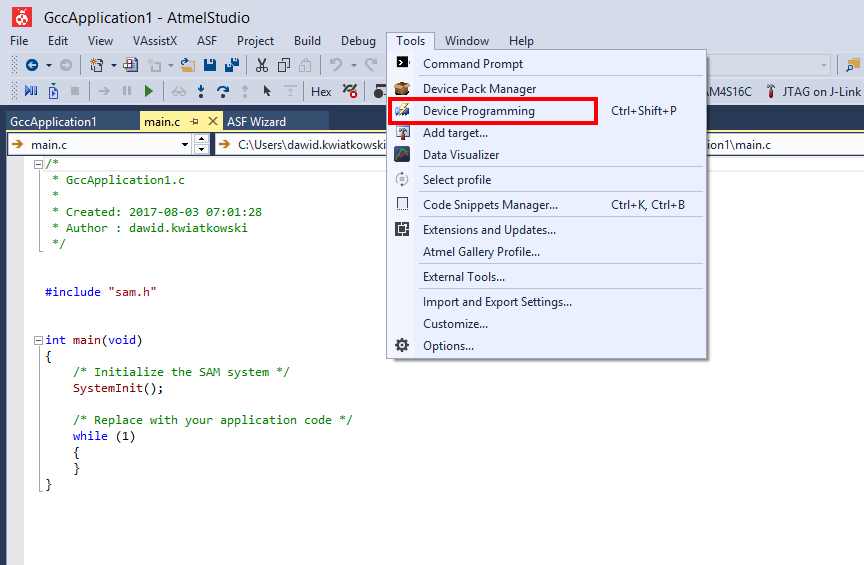The image size is (864, 565).
Task: Click the Start Debugging and Break icon
Action: tap(31, 90)
